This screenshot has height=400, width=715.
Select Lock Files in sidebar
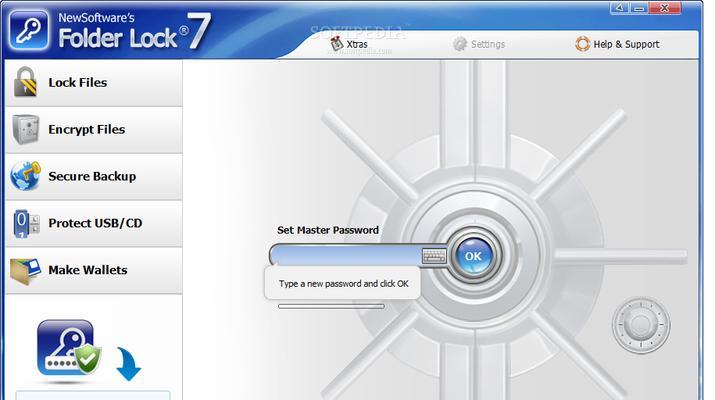click(x=94, y=83)
